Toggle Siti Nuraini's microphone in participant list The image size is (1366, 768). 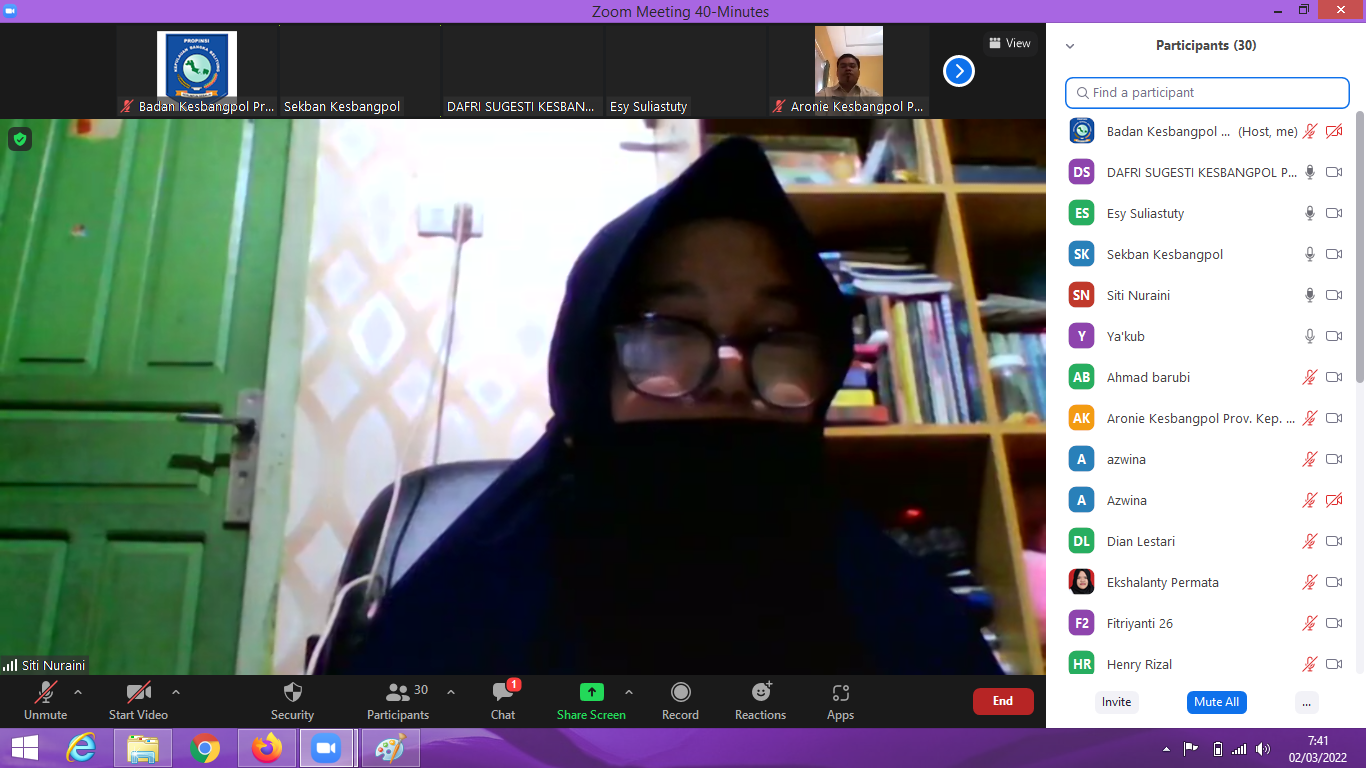point(1309,295)
